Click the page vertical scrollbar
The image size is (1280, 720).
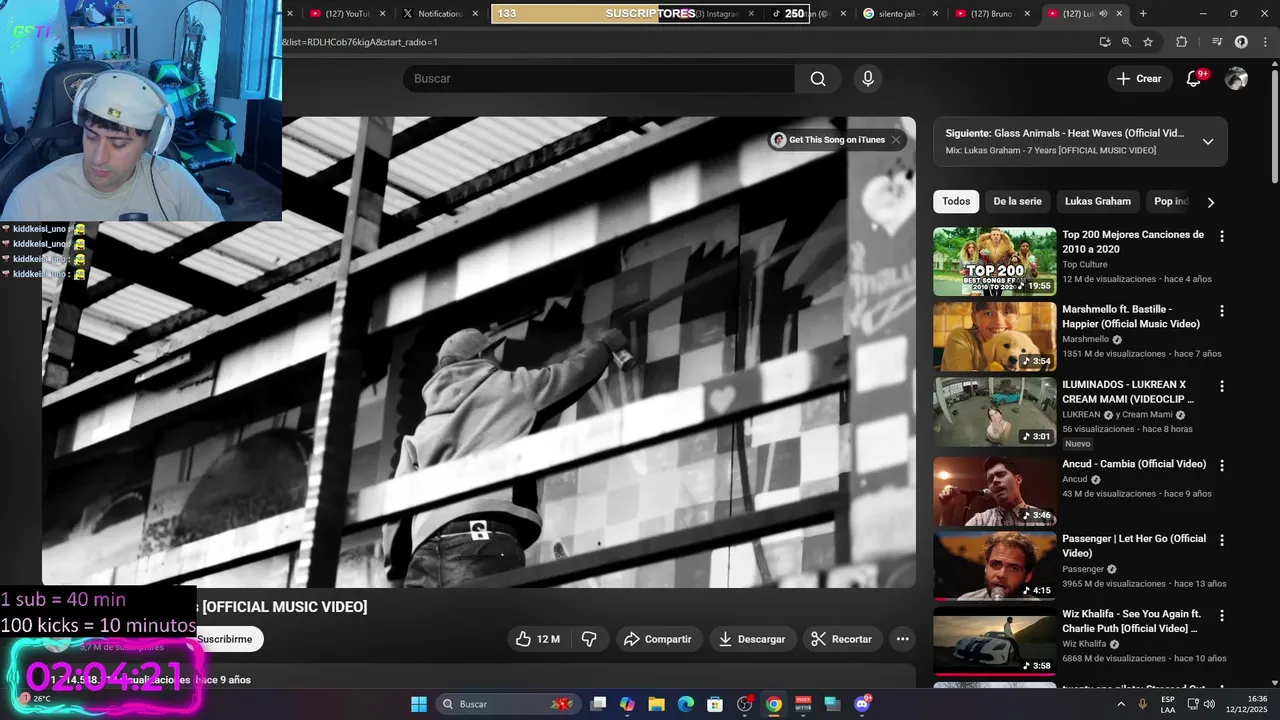coord(1274,125)
